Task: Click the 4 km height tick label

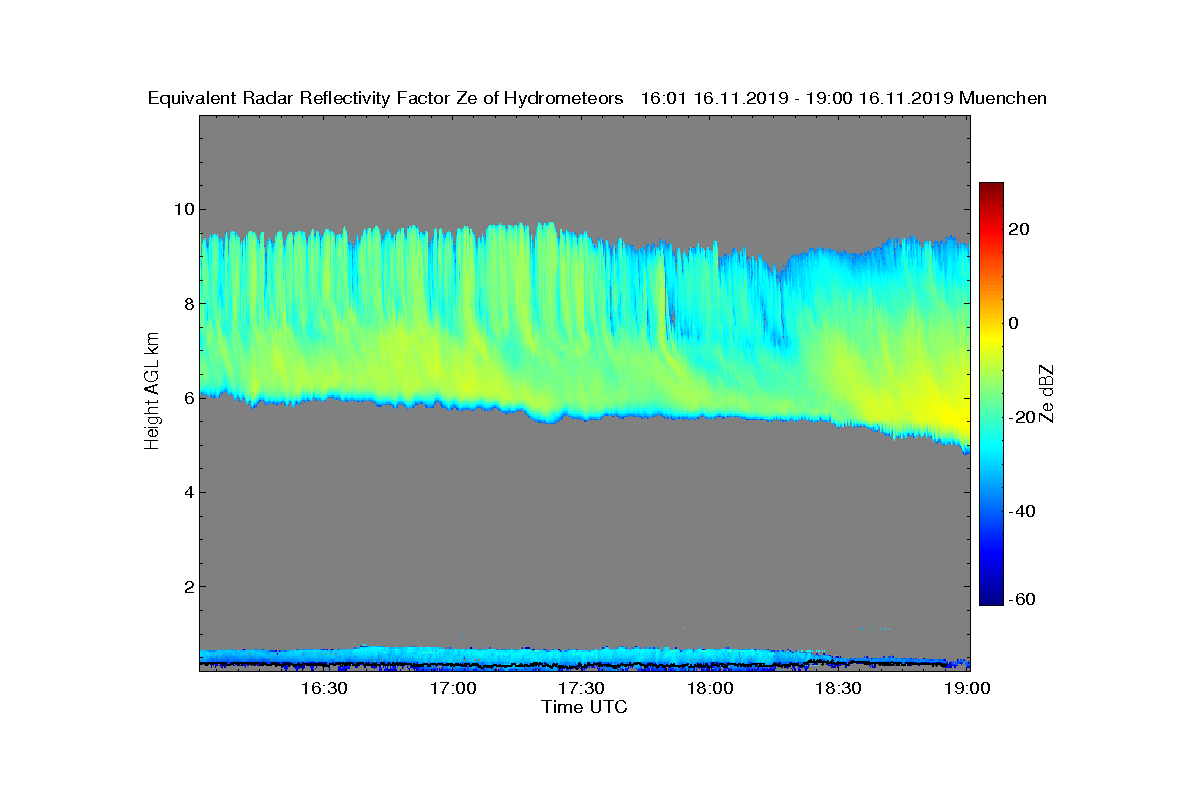Action: coord(188,492)
